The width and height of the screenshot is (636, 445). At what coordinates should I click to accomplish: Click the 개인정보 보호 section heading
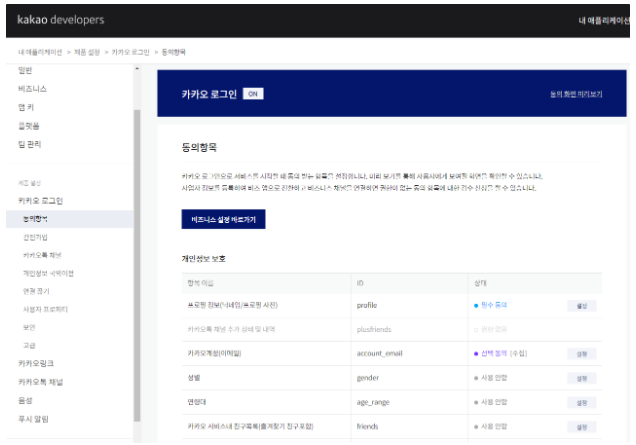[x=204, y=259]
